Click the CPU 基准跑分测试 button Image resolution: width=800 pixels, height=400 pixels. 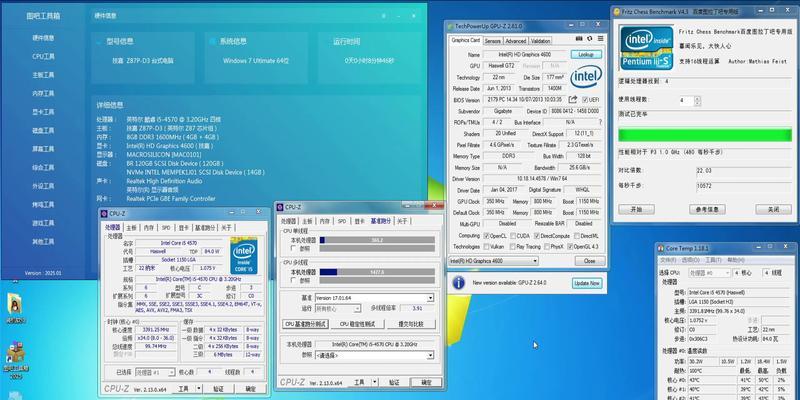(x=305, y=324)
